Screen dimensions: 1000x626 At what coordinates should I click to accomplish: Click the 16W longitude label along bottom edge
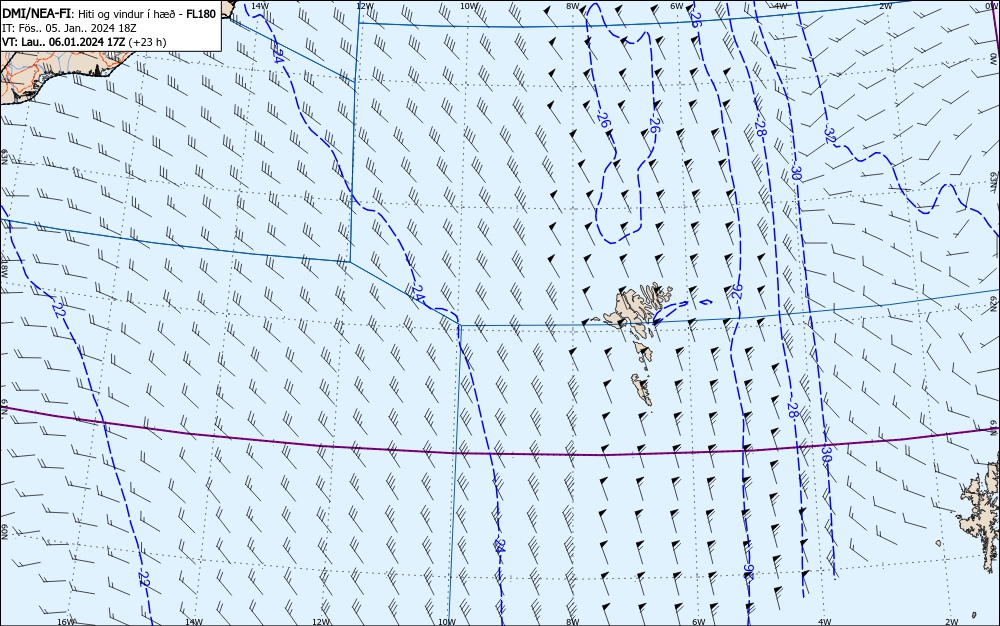66,622
